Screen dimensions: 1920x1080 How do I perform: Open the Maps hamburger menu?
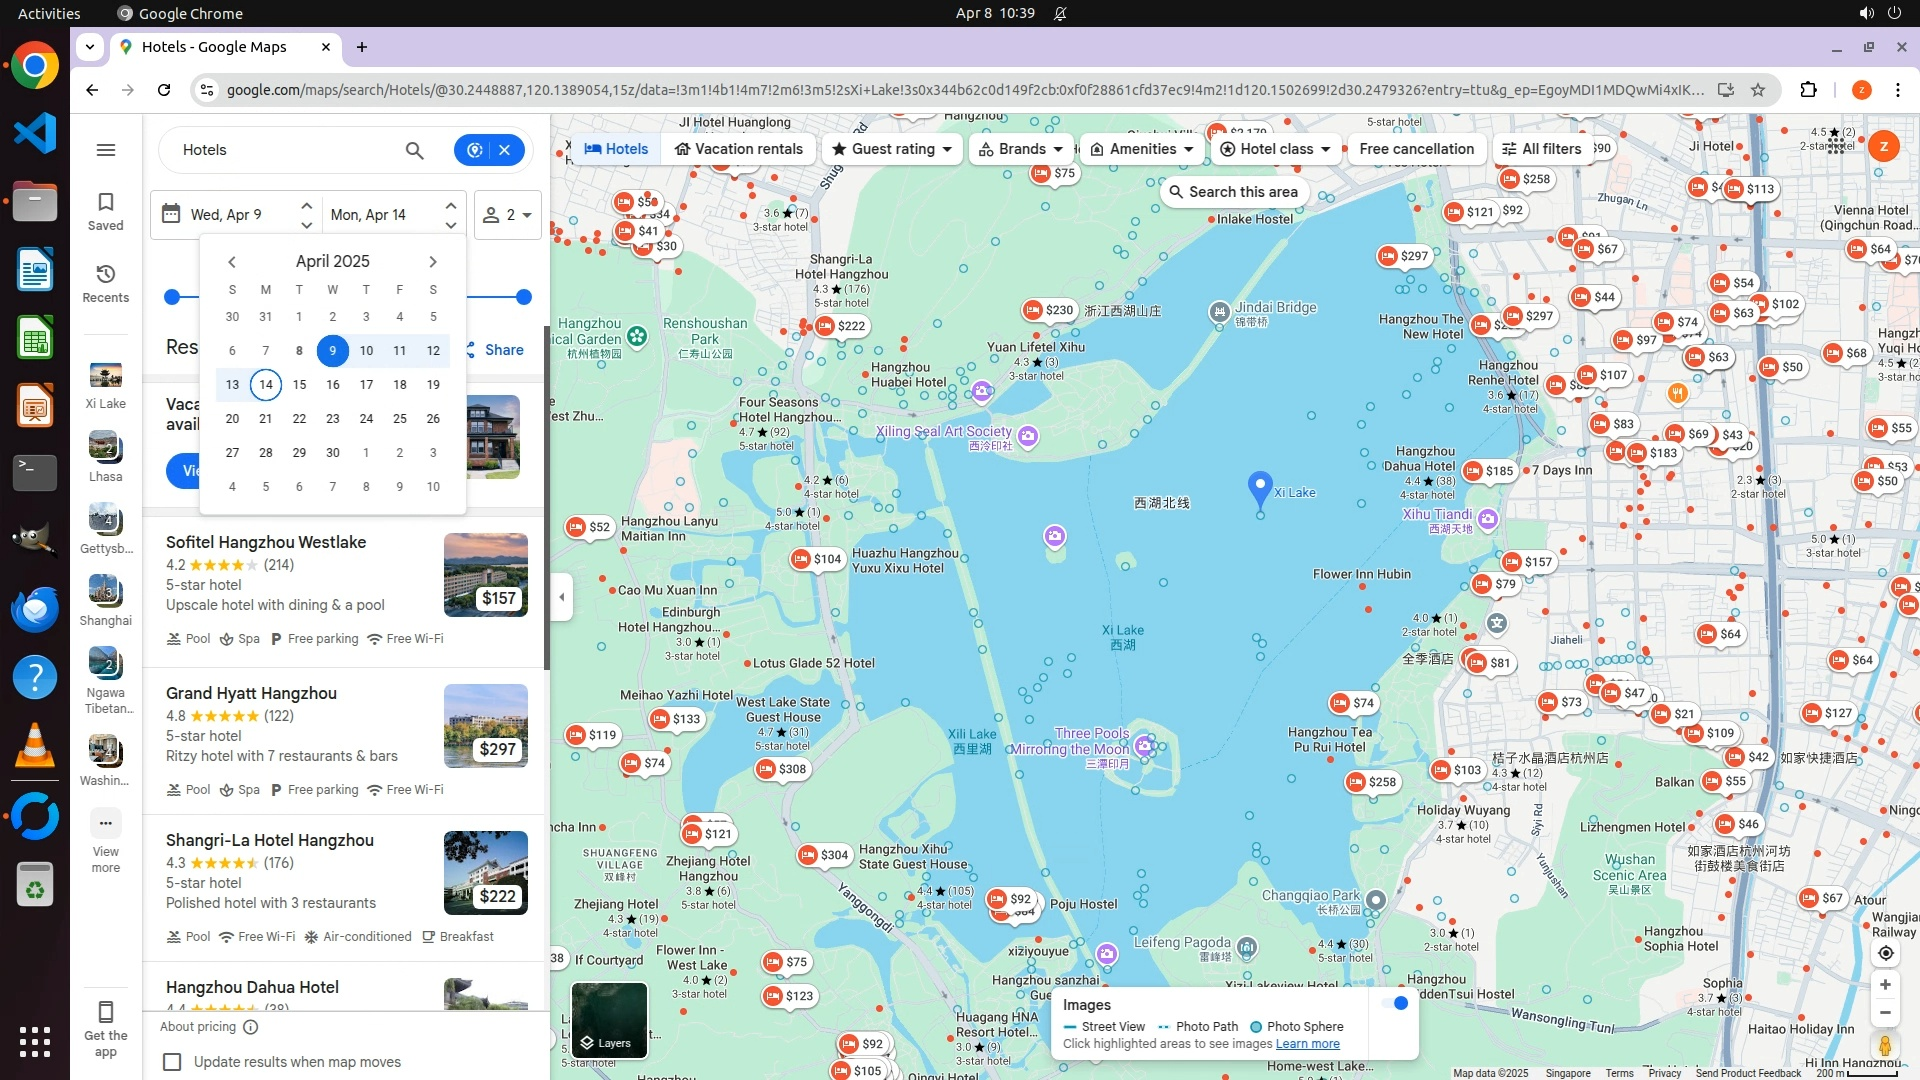pos(106,150)
